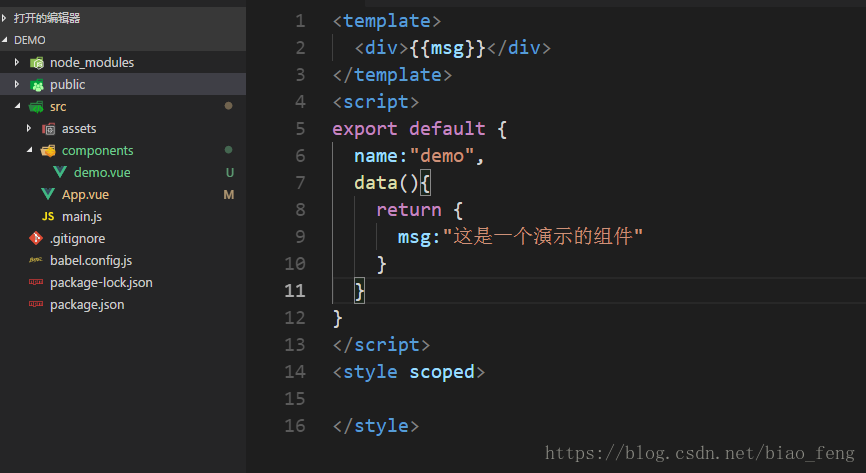Click the git icon beside .gitignore
Image resolution: width=866 pixels, height=473 pixels.
36,238
